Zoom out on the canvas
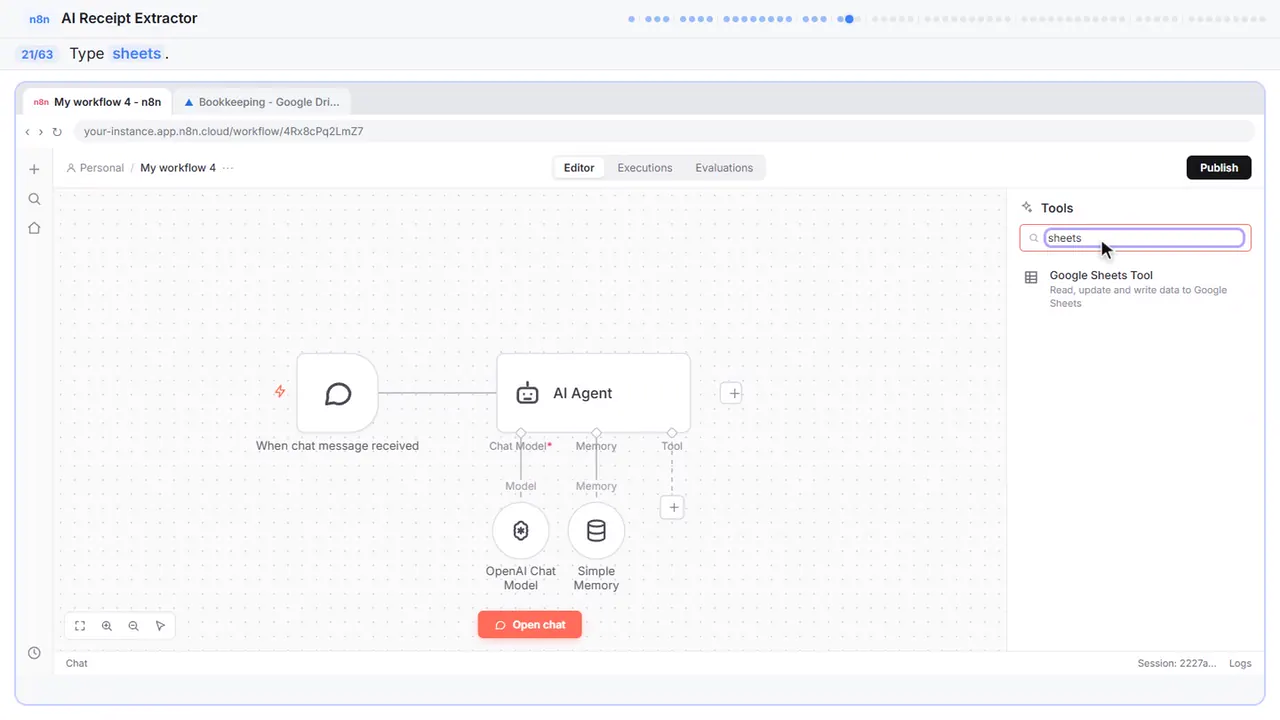This screenshot has width=1280, height=720. click(133, 626)
